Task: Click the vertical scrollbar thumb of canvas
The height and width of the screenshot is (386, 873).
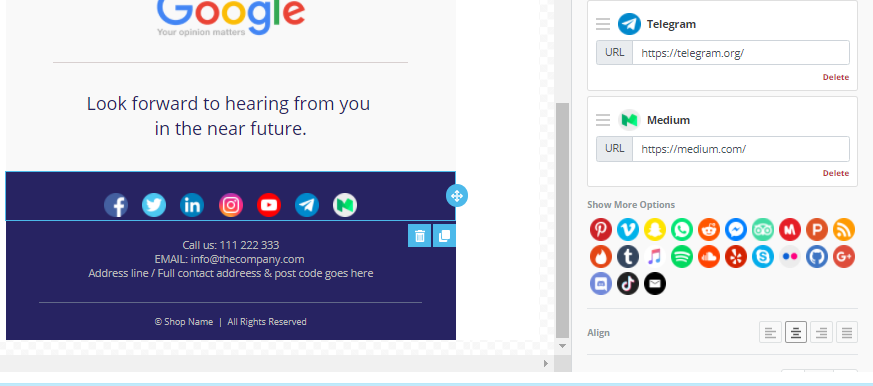Action: [x=562, y=220]
